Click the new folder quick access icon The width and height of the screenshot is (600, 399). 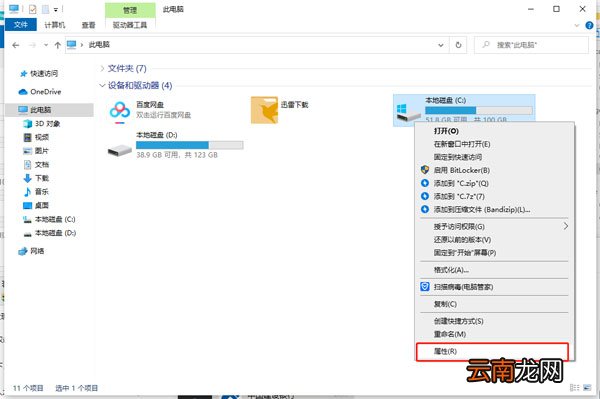point(46,9)
